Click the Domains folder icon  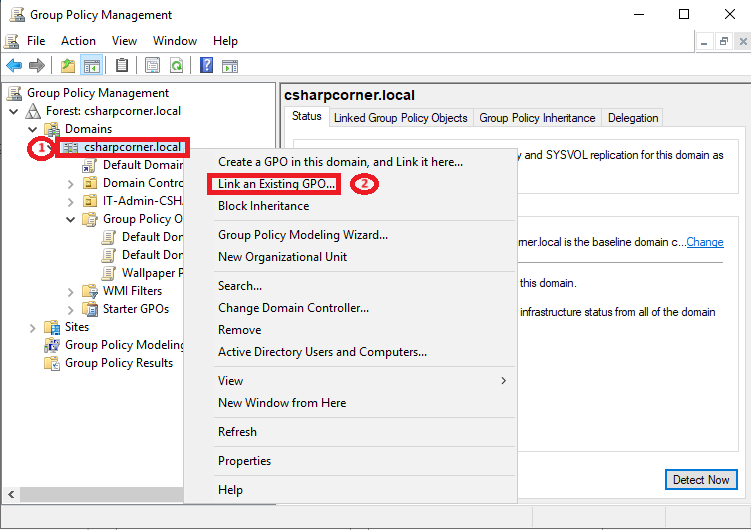[52, 129]
